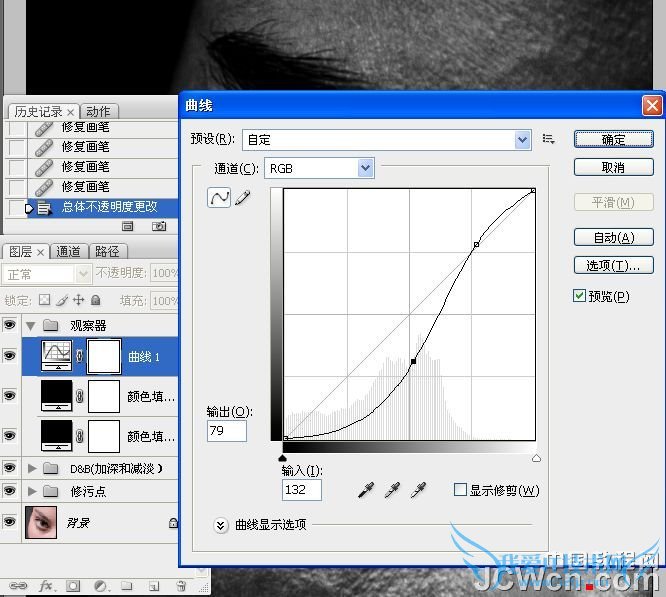666x597 pixels.
Task: Pick the white point eyedropper
Action: click(x=417, y=489)
